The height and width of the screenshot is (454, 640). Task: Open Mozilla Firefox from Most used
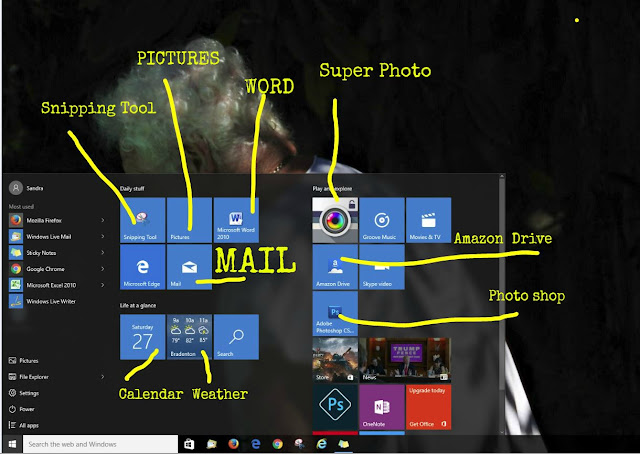tap(57, 220)
